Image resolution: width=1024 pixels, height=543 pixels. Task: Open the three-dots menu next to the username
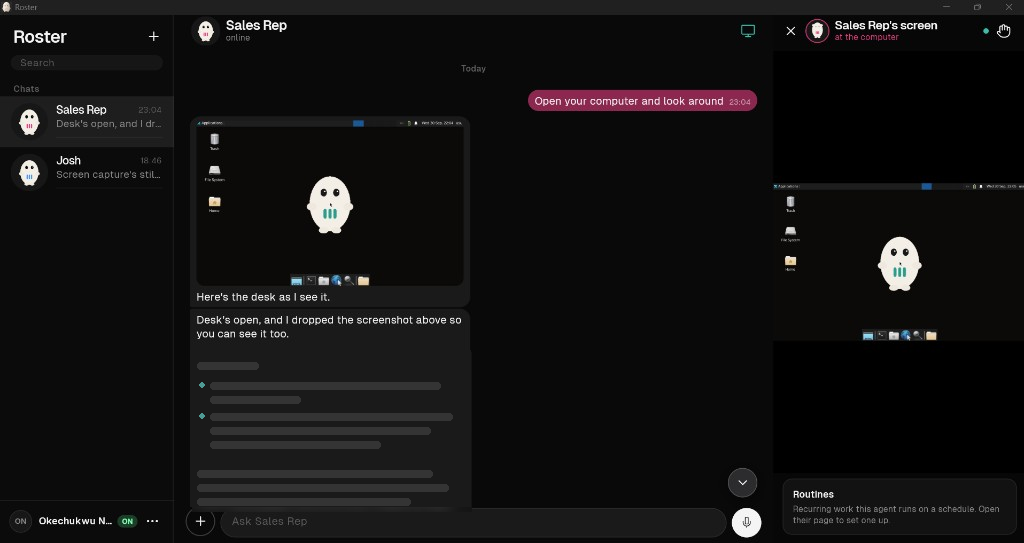tap(153, 521)
